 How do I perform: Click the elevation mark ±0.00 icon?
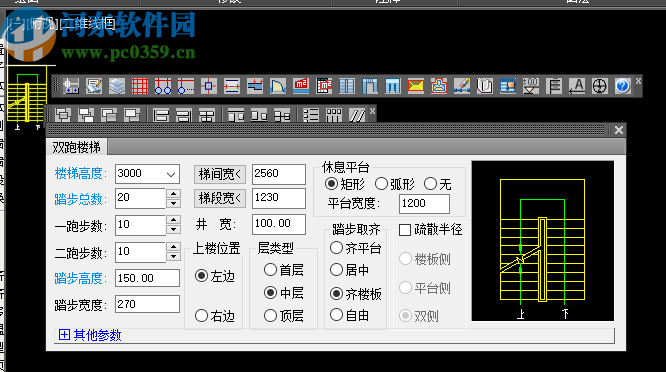(x=531, y=86)
